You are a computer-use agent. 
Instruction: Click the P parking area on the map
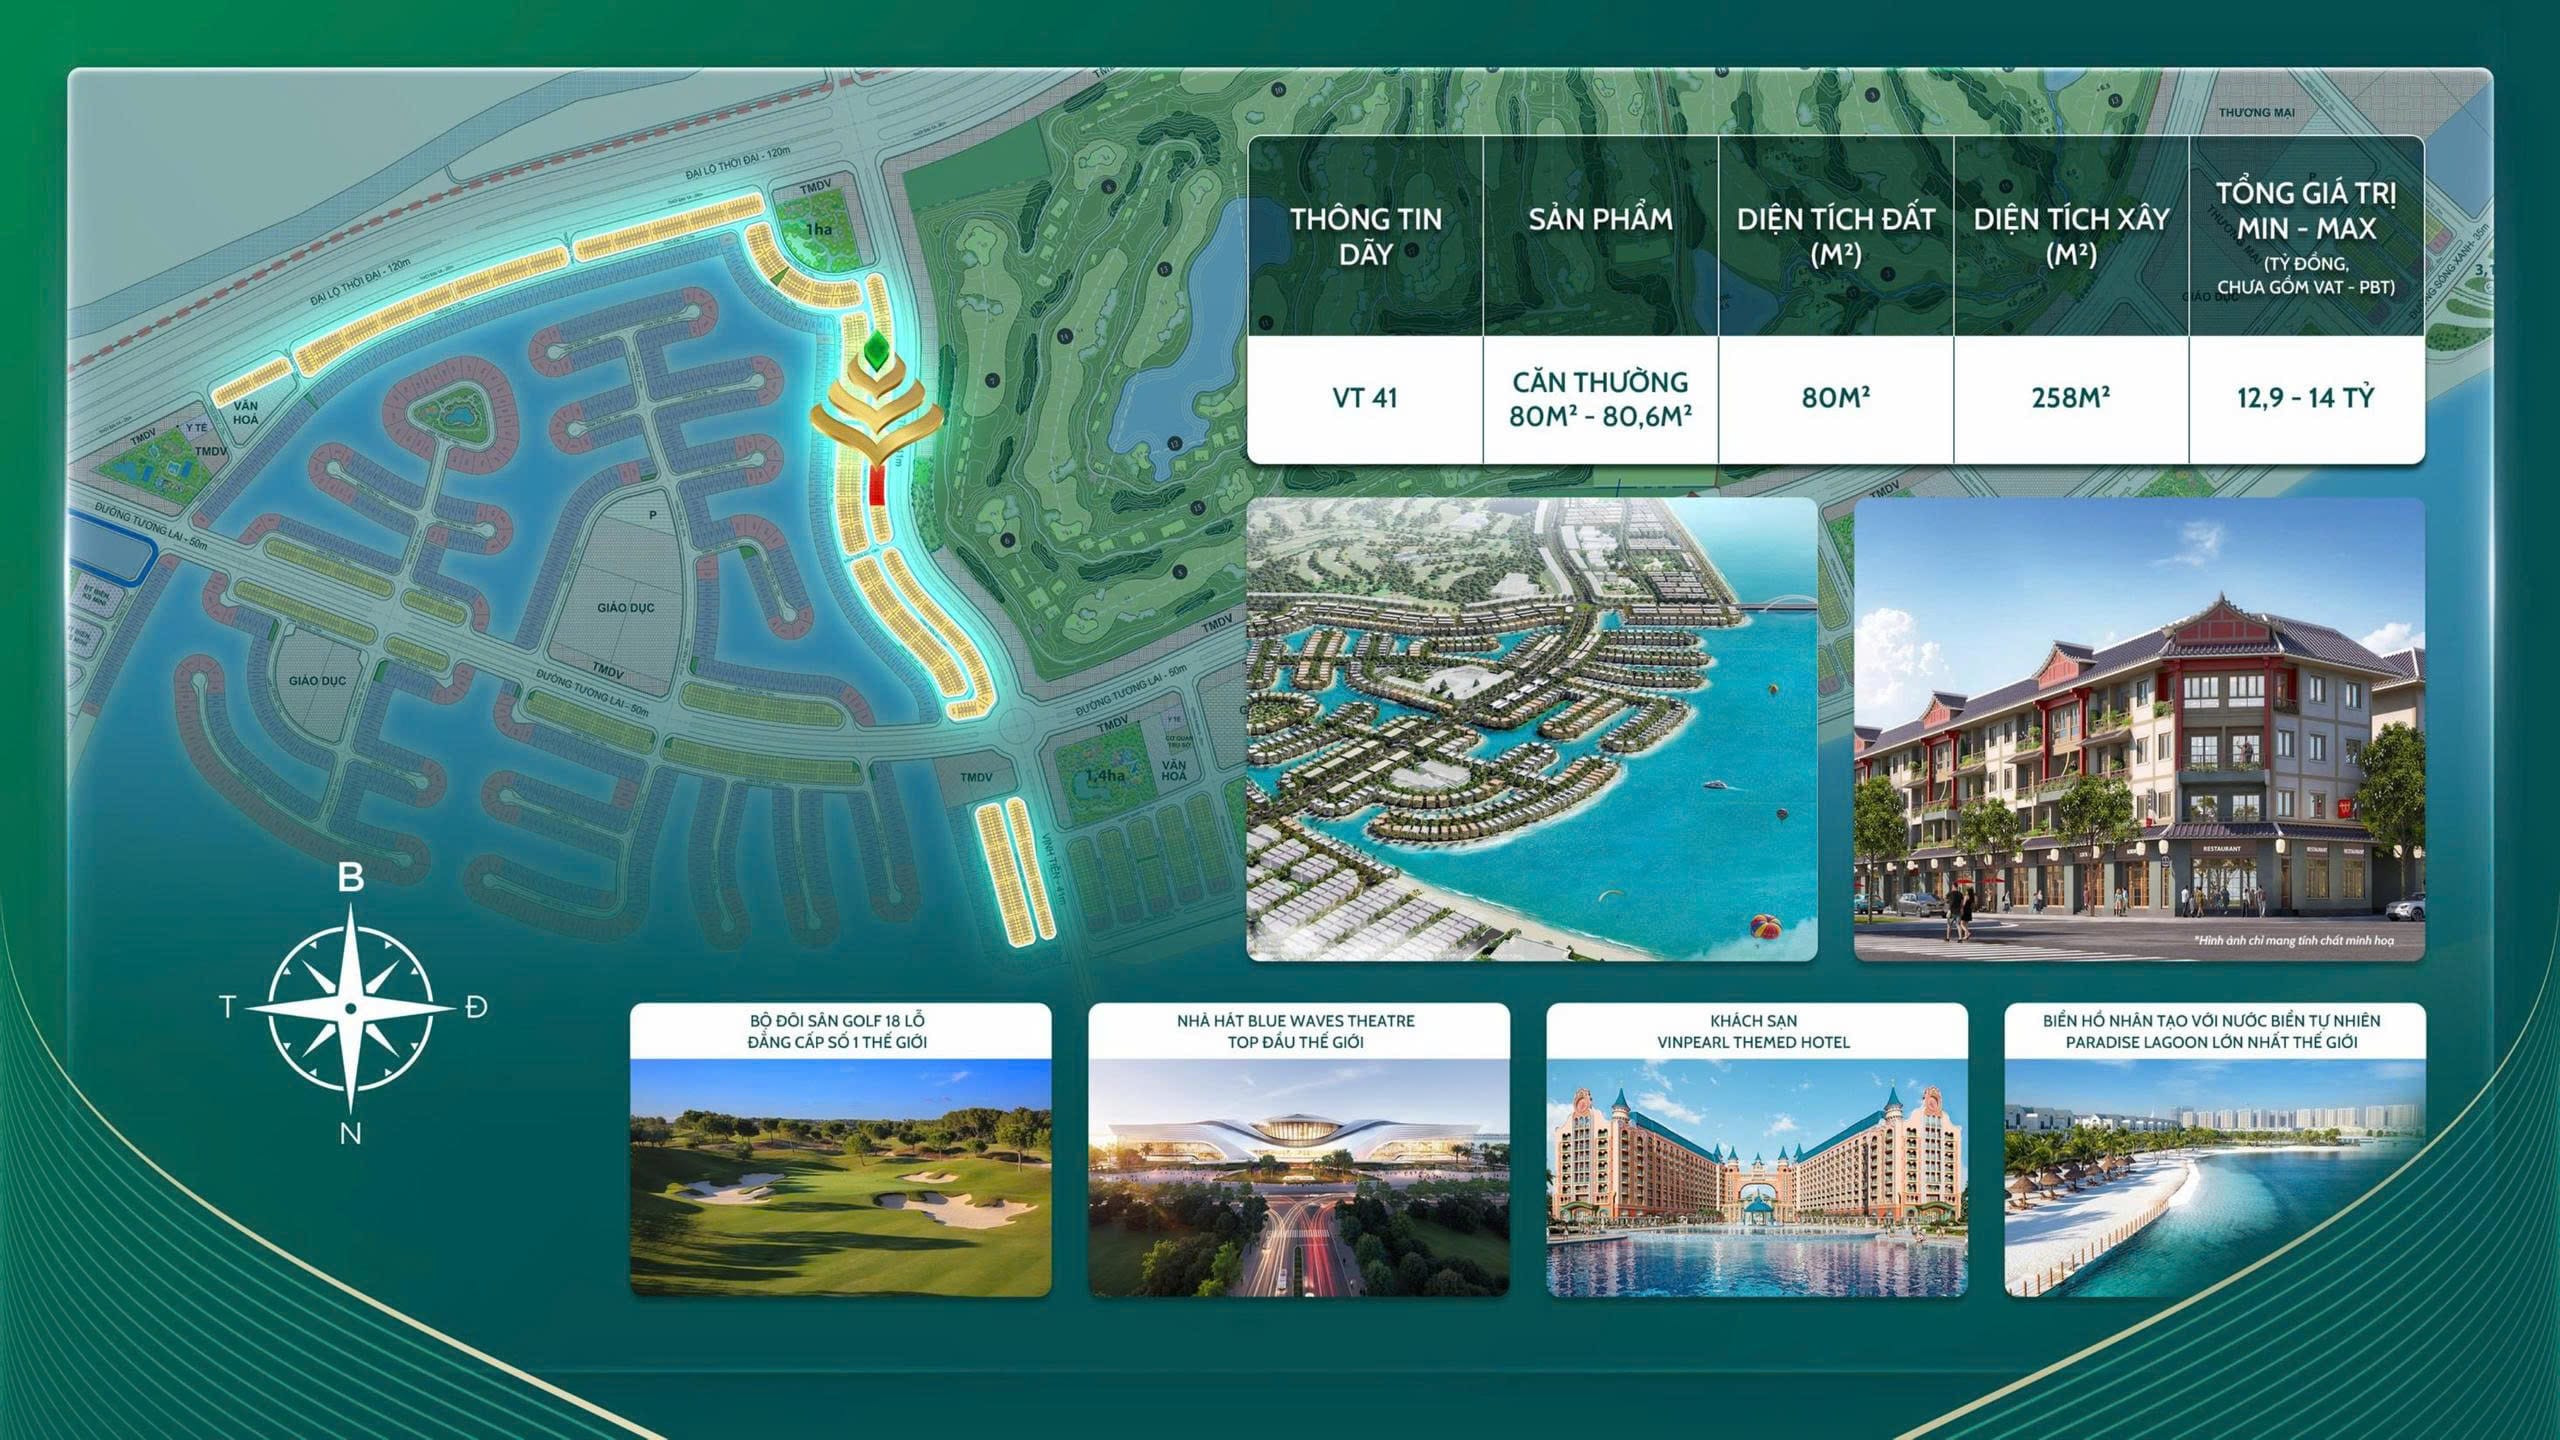[652, 515]
